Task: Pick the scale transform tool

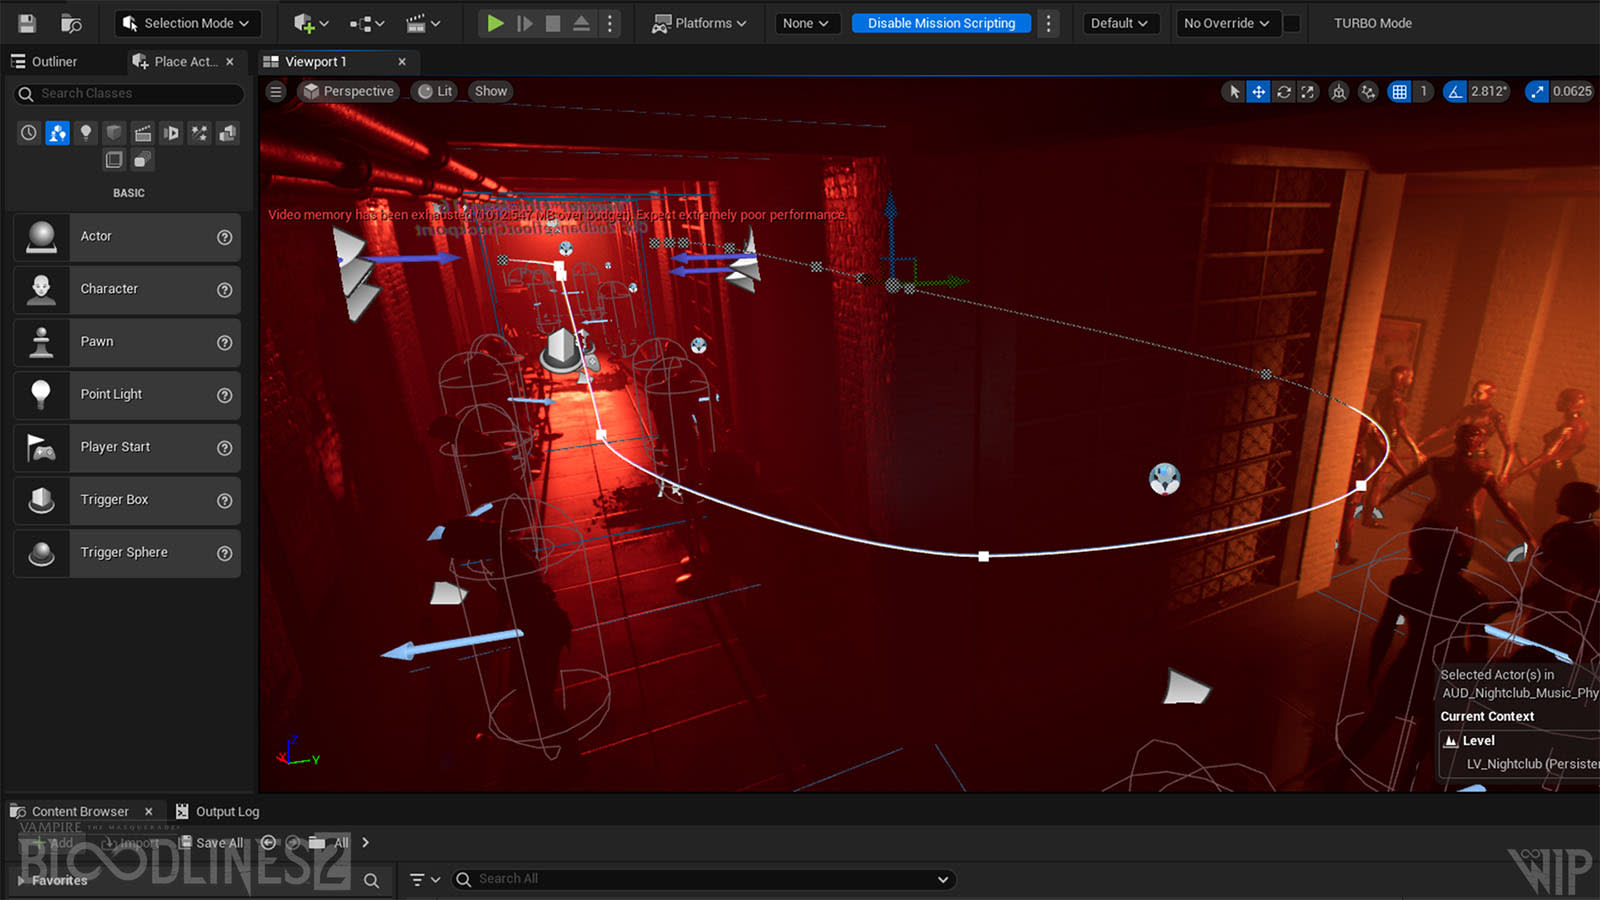Action: click(x=1308, y=92)
